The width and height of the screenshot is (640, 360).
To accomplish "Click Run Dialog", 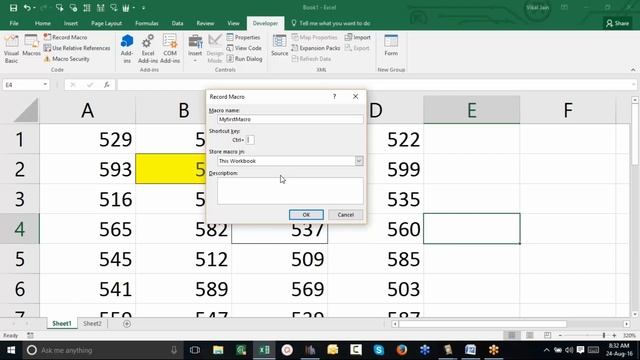I will pos(244,59).
